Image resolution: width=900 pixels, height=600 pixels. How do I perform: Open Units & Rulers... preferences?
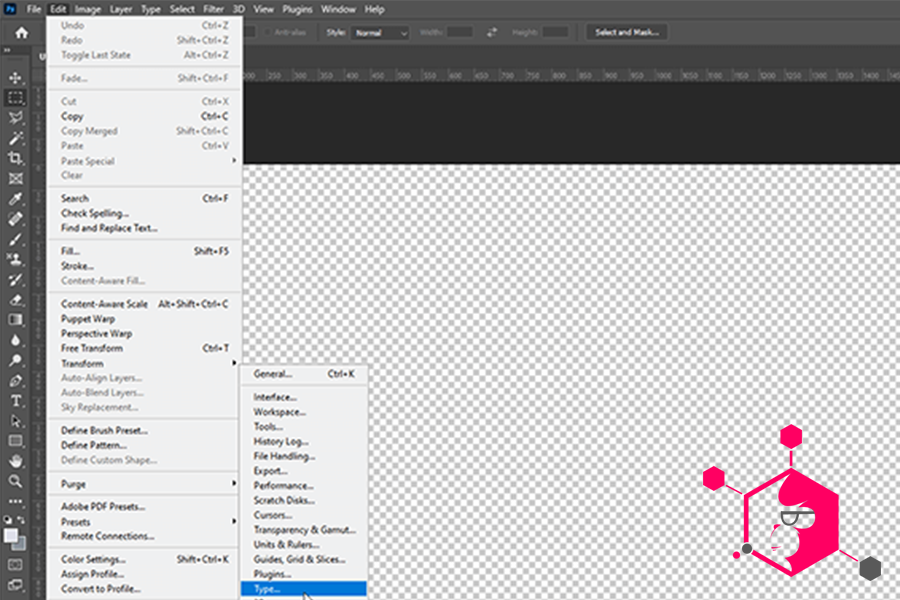coord(304,544)
